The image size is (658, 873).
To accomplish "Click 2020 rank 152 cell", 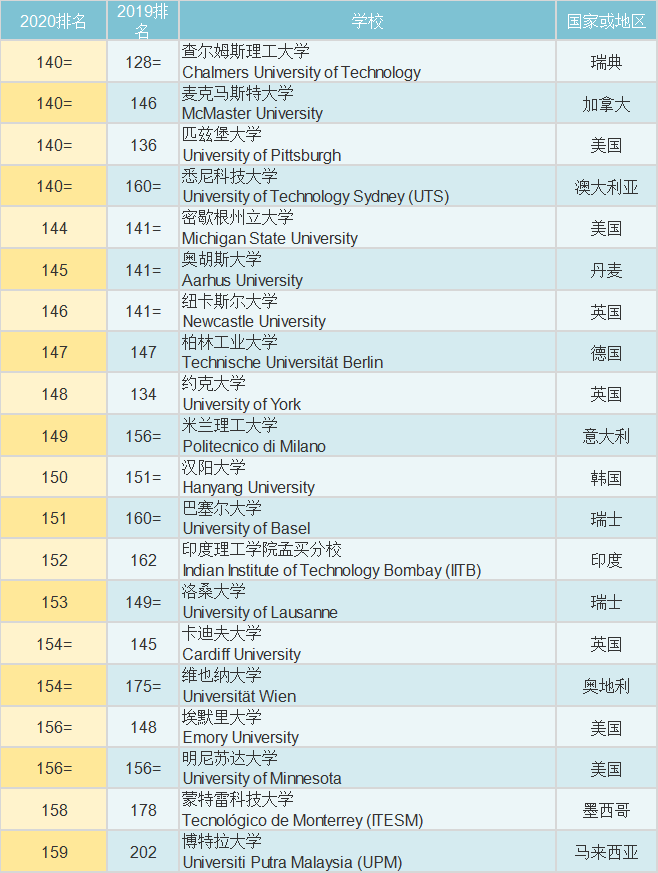I will [x=54, y=560].
